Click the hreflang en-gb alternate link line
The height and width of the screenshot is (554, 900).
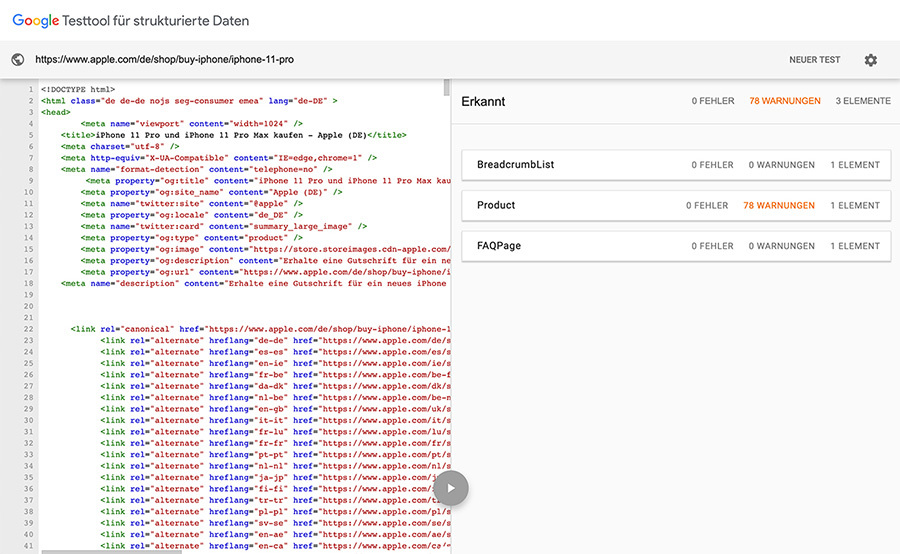pos(276,409)
